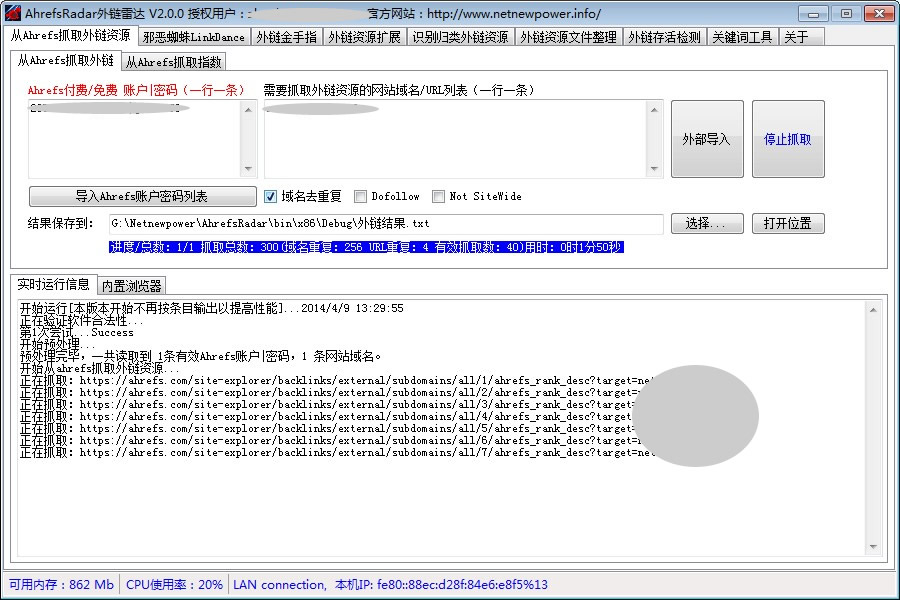Click the LAN connection IP status entry
Image resolution: width=900 pixels, height=600 pixels.
click(390, 584)
